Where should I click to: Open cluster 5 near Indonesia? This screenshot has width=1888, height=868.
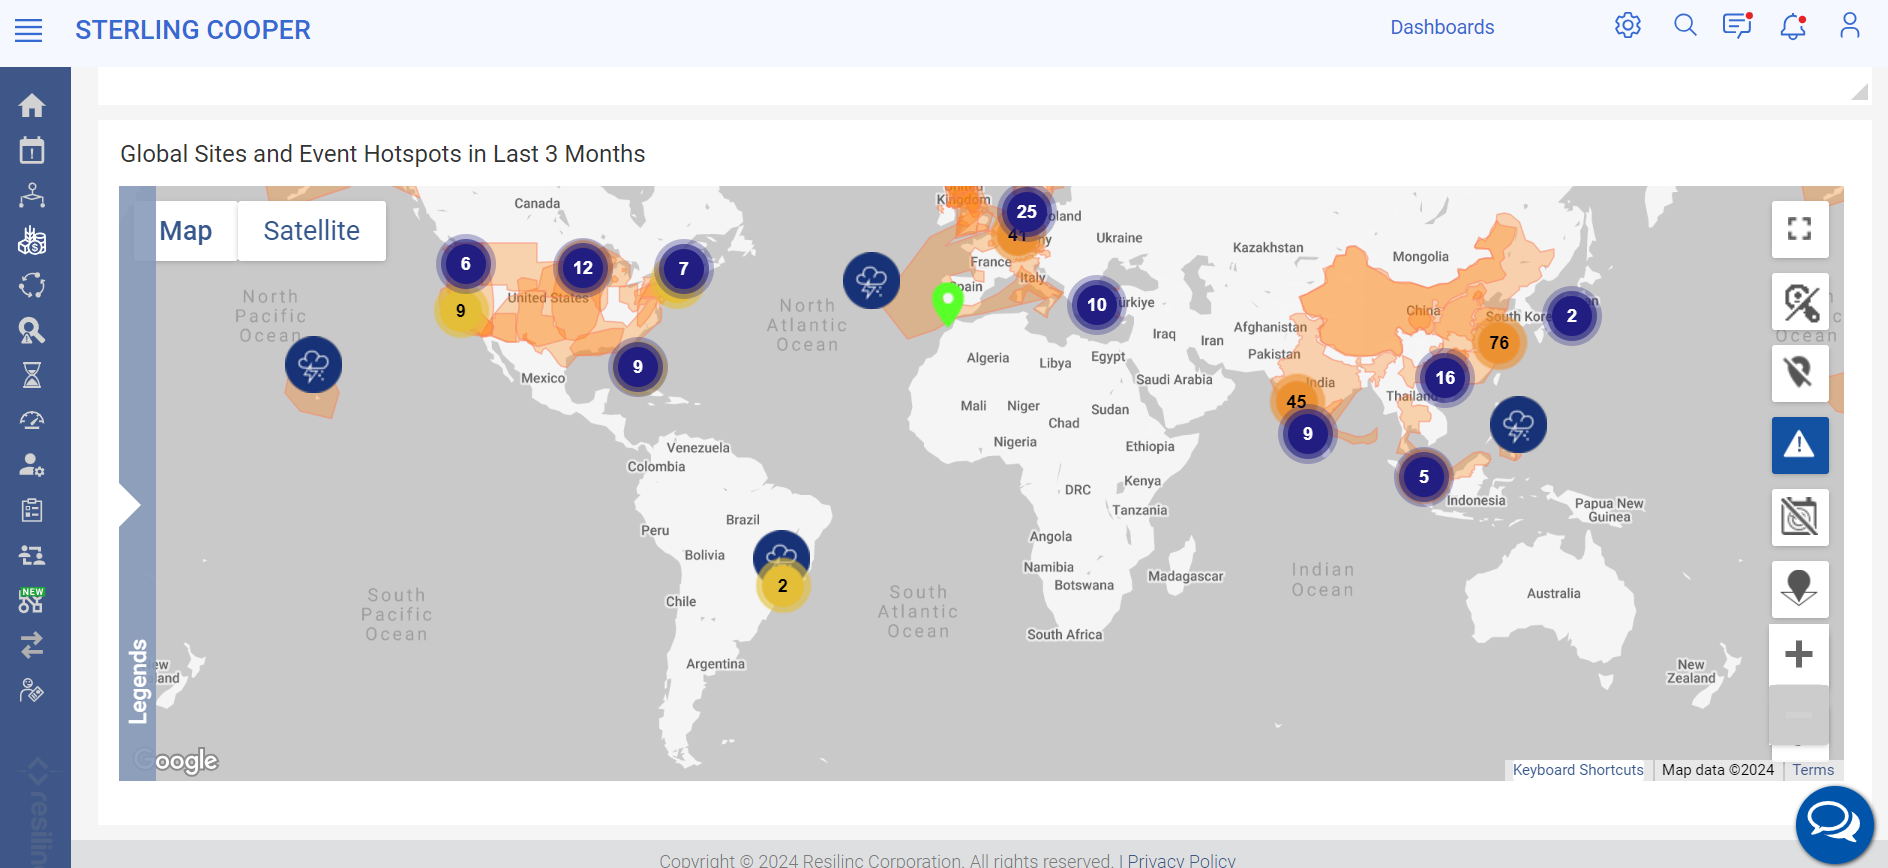[1424, 476]
